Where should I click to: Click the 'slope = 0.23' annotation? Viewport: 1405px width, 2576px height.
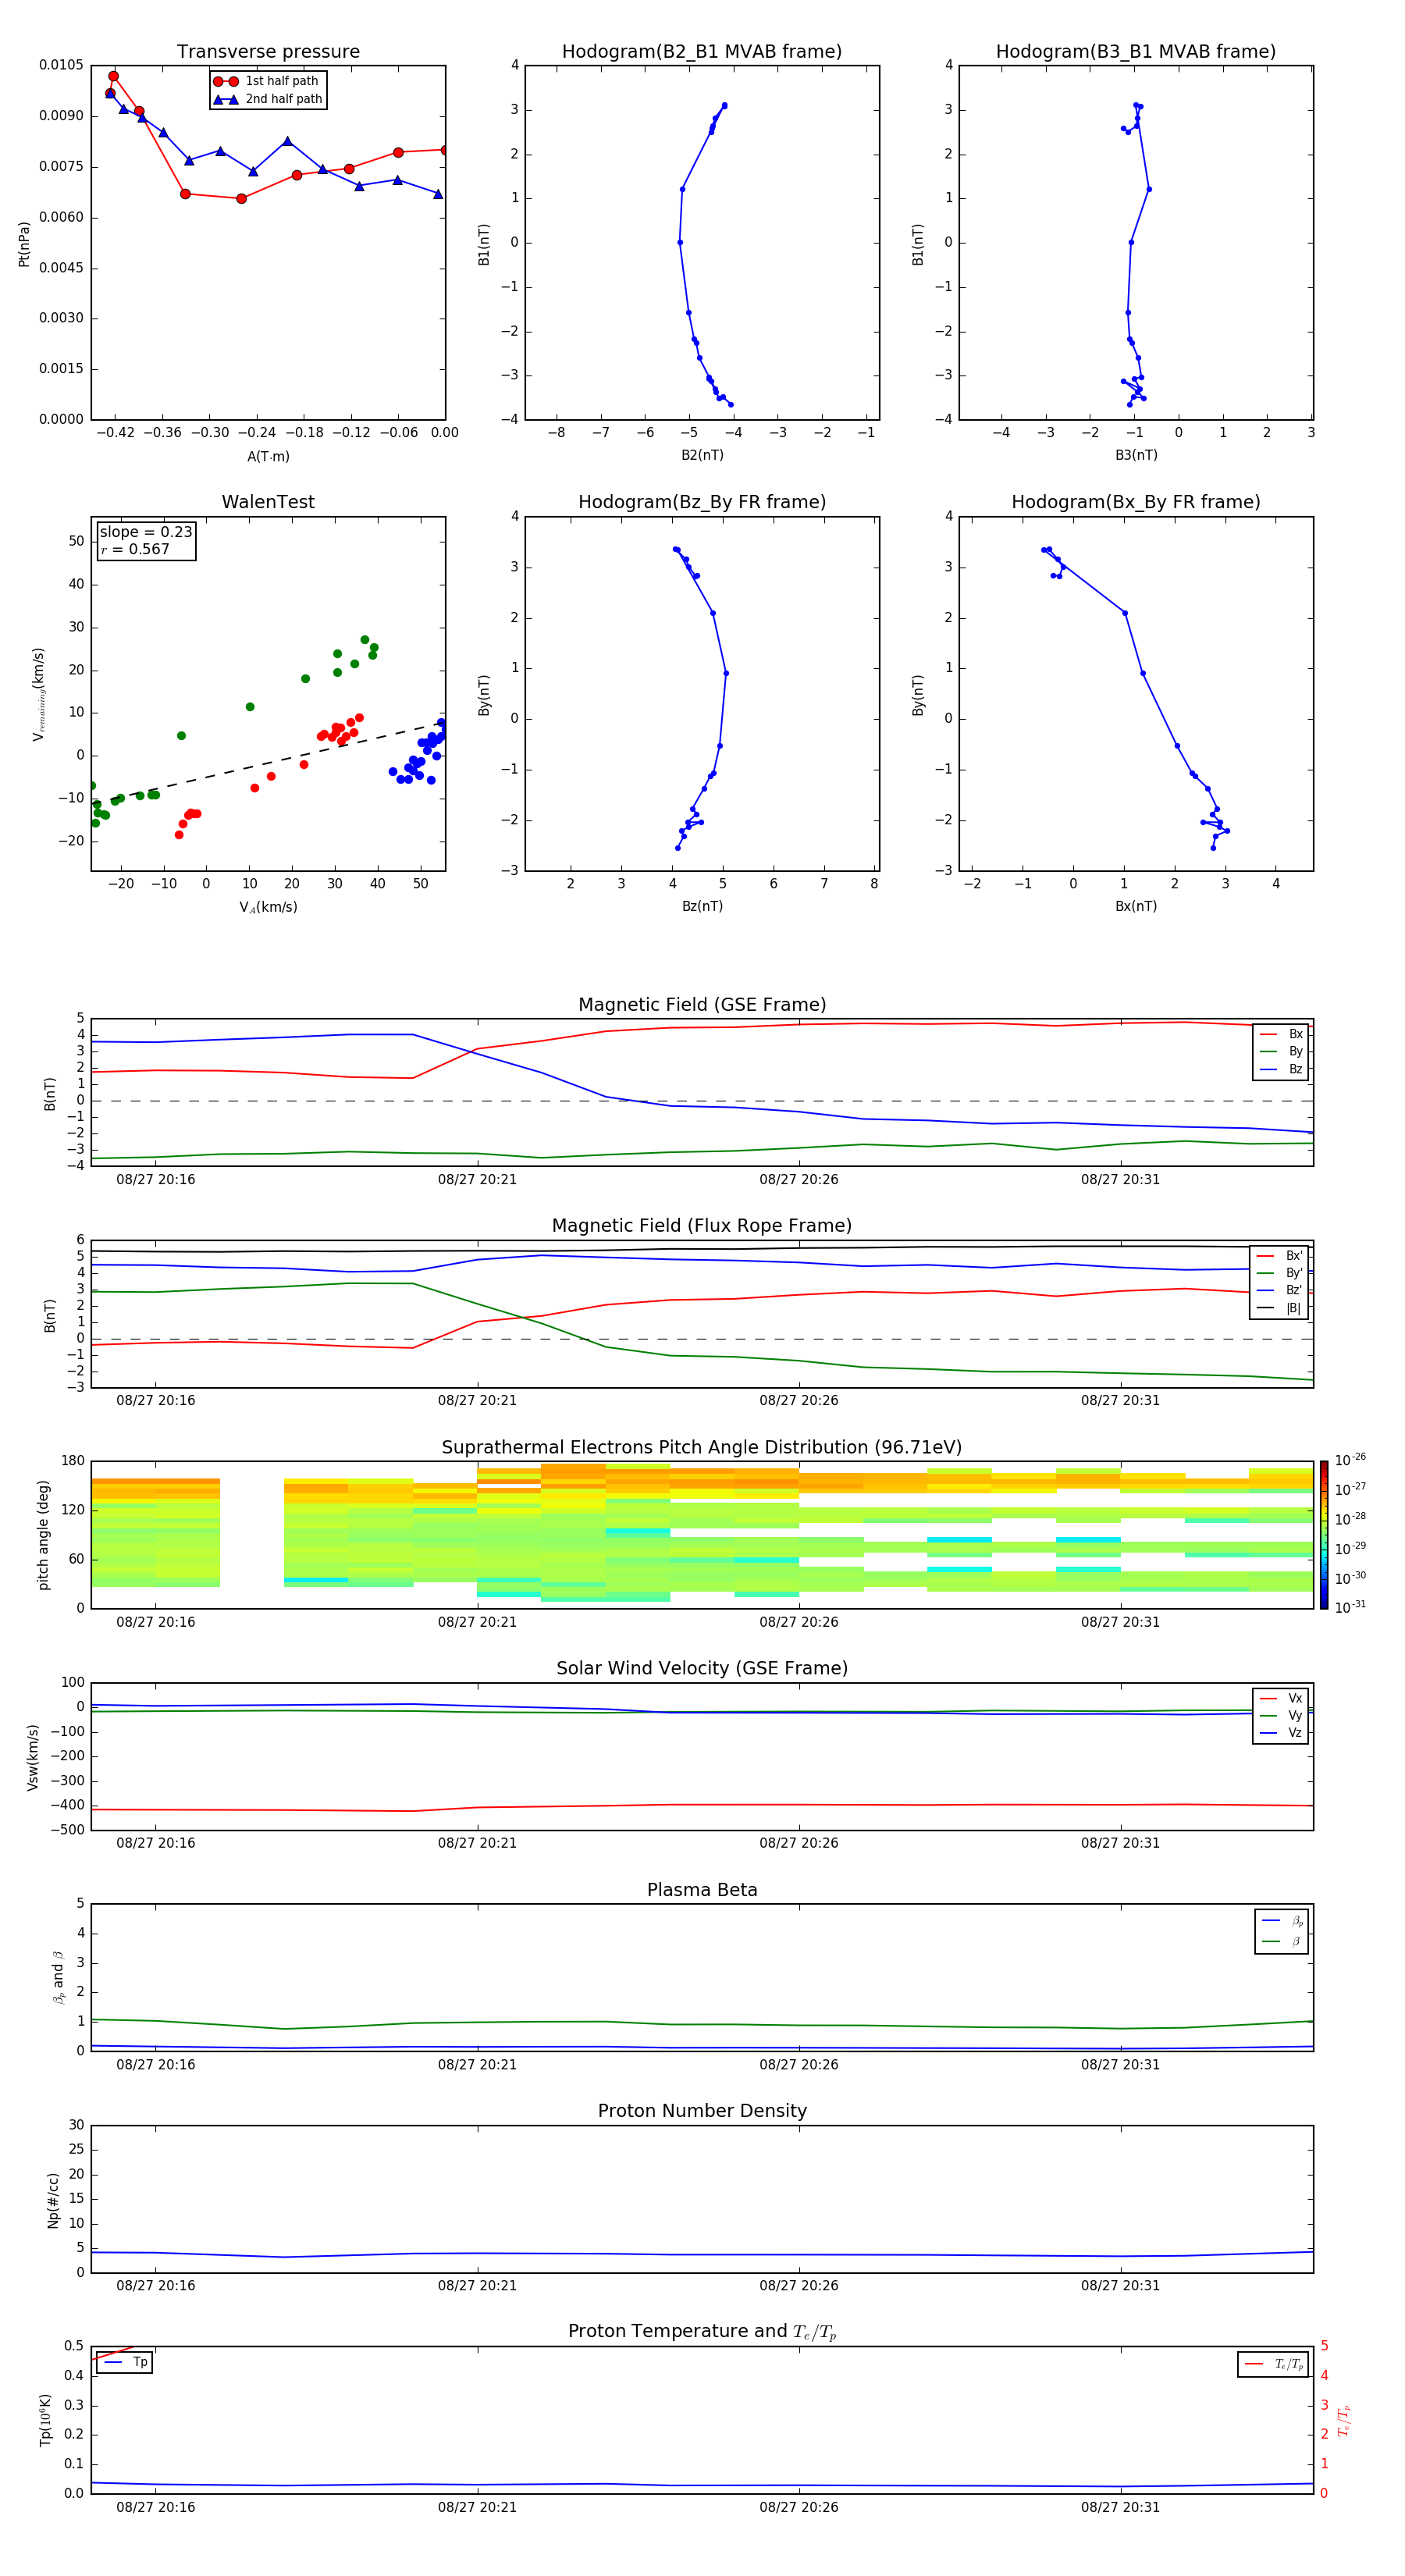(145, 532)
